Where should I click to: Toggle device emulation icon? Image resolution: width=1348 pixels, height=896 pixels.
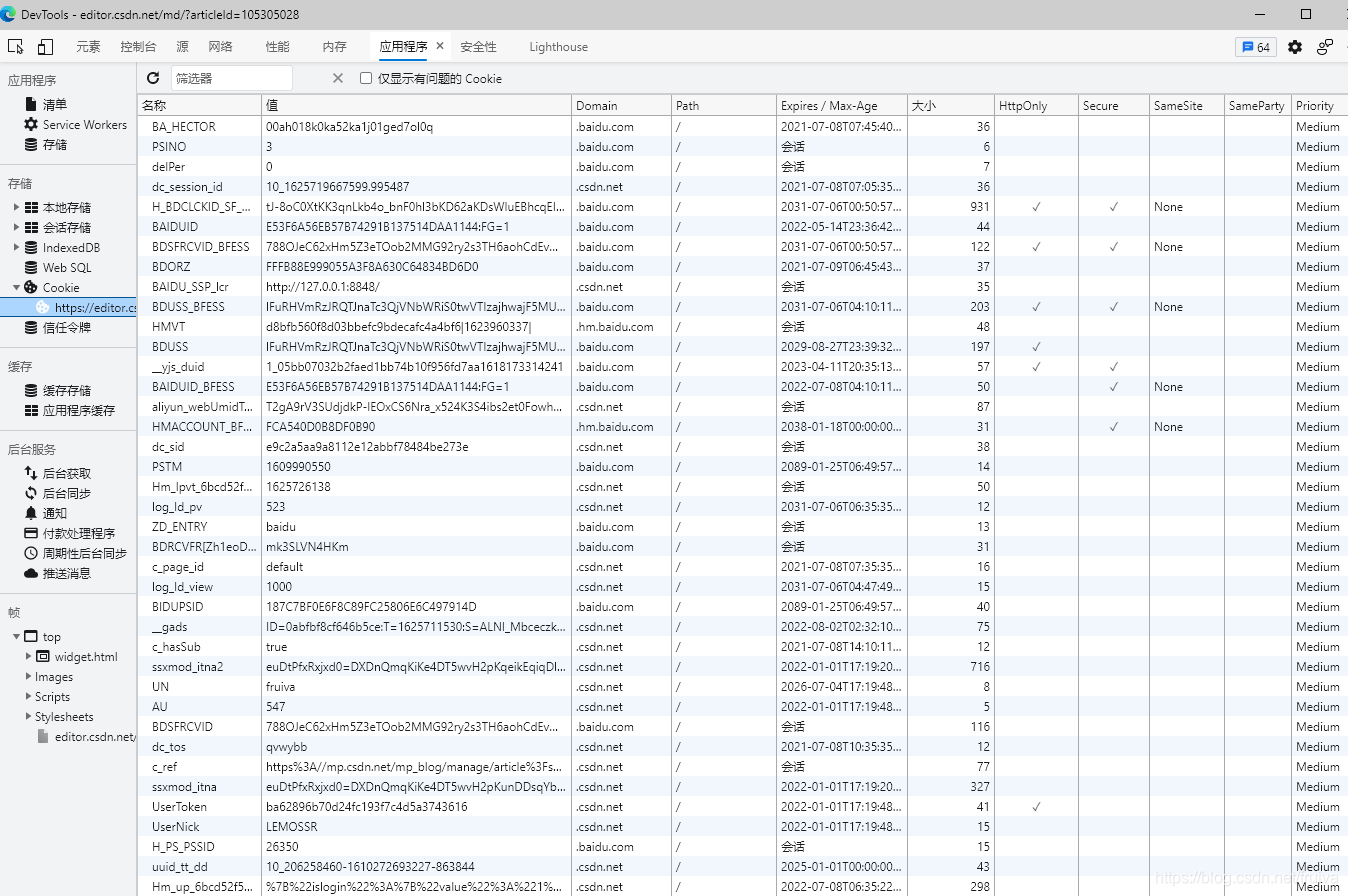point(45,47)
